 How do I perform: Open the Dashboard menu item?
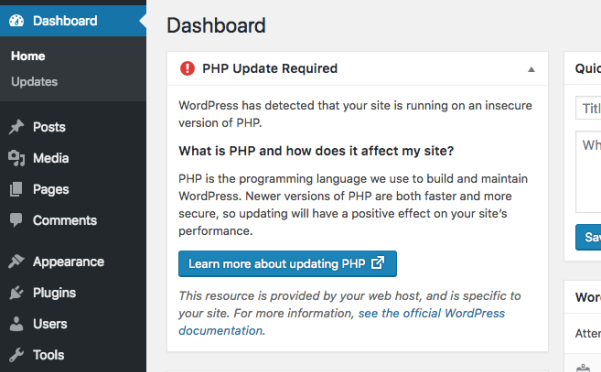click(x=73, y=21)
